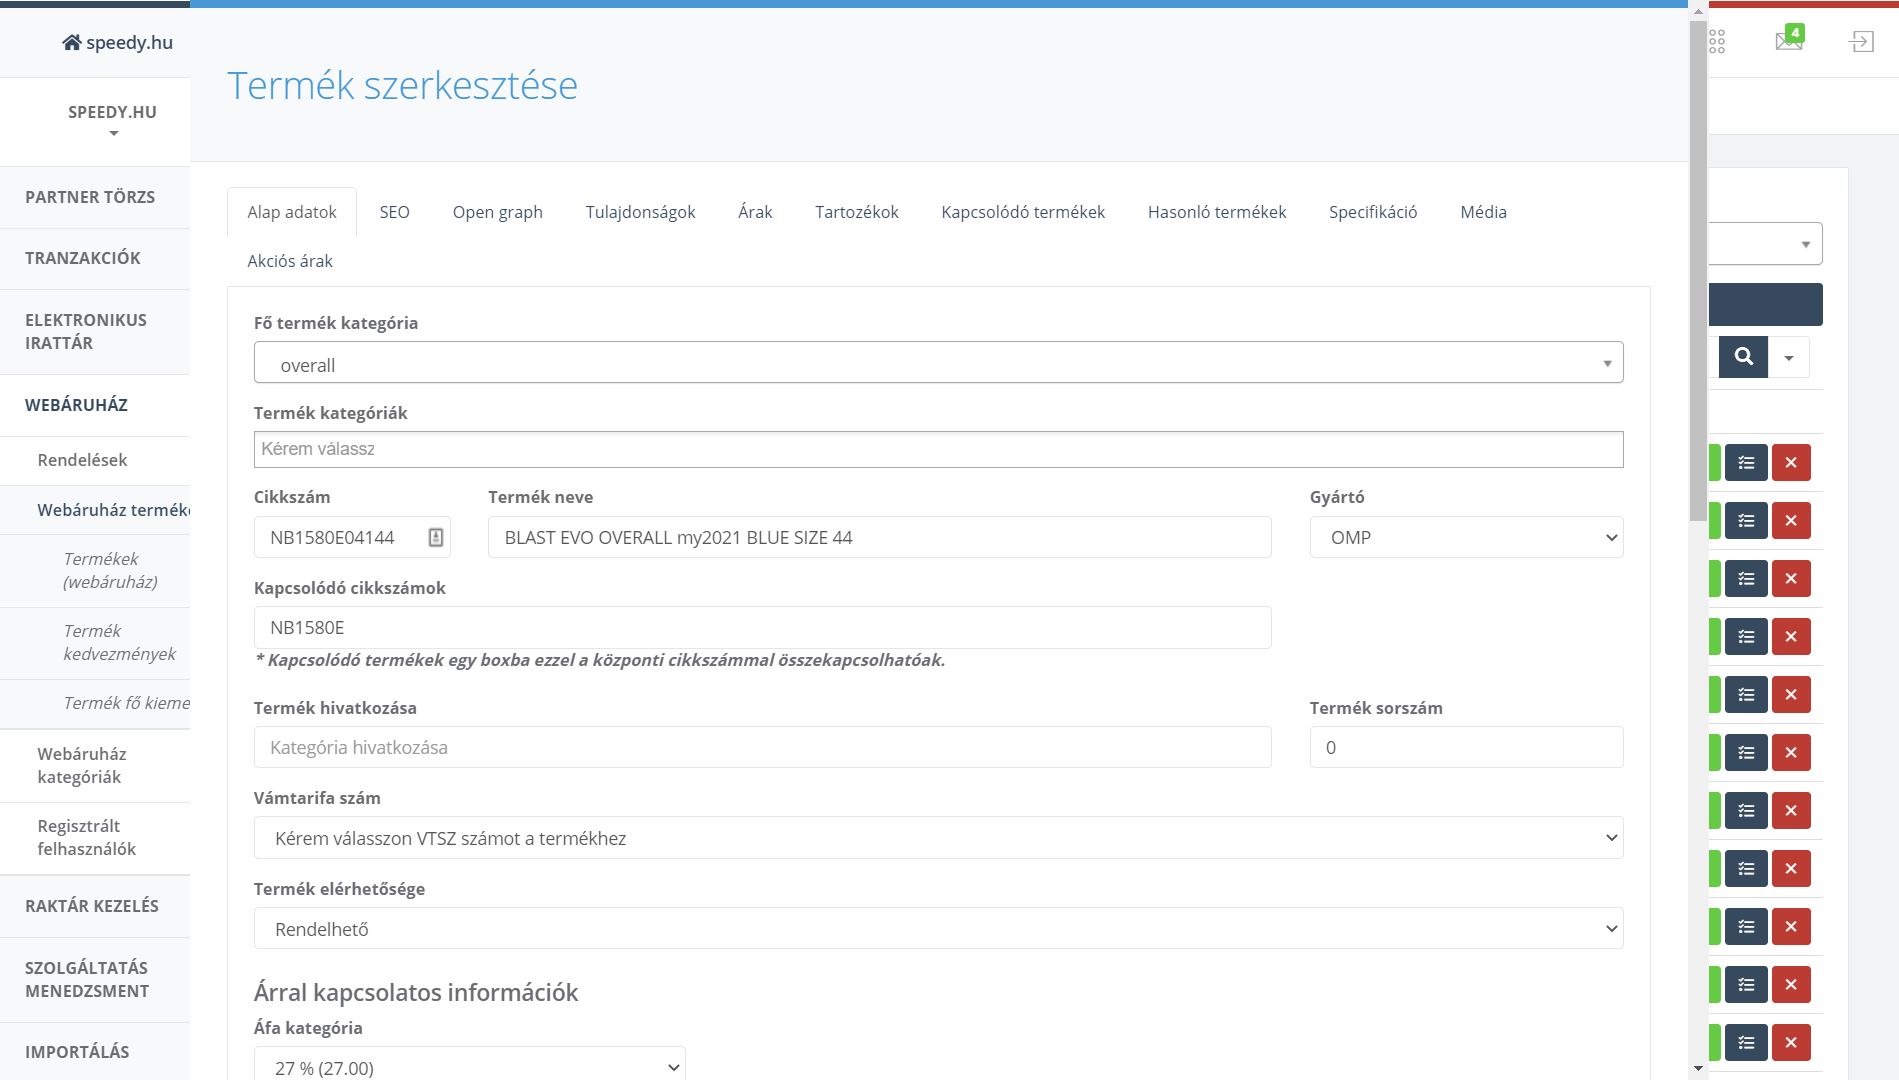Click the Termék neve input field
The width and height of the screenshot is (1899, 1080).
880,537
